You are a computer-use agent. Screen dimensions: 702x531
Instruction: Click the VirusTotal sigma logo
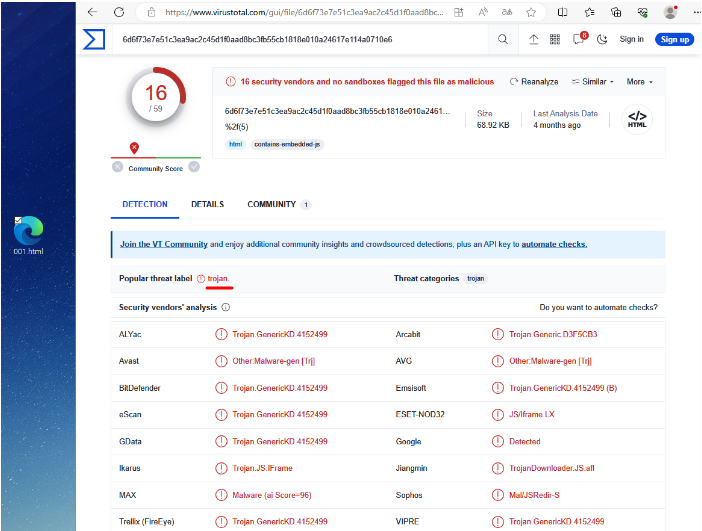94,39
